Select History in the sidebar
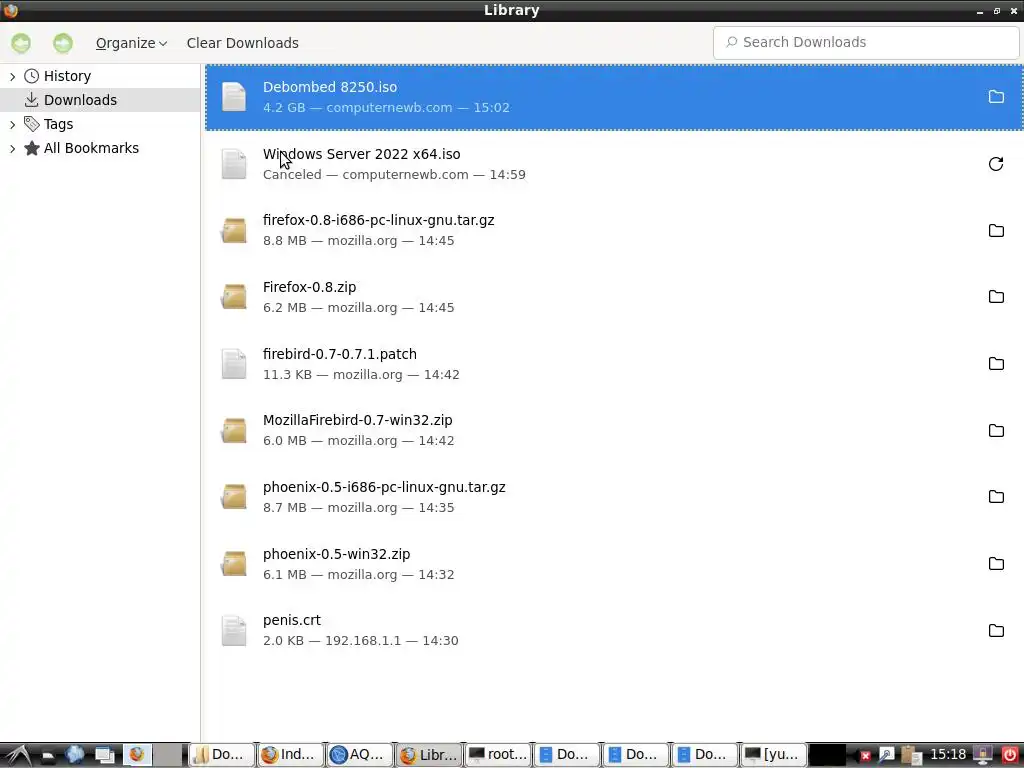The image size is (1024, 768). 67,76
